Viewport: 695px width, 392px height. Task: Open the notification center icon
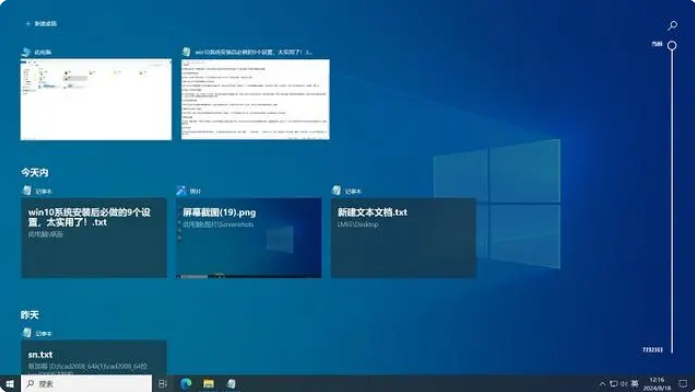tap(683, 384)
